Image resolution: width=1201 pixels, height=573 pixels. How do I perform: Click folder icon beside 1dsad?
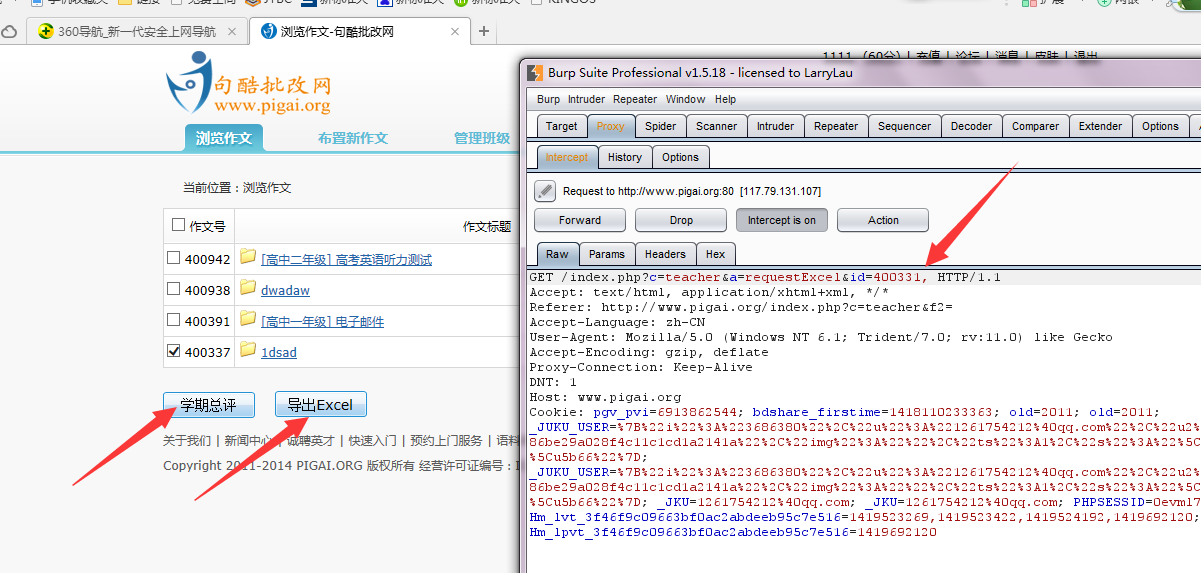click(248, 350)
